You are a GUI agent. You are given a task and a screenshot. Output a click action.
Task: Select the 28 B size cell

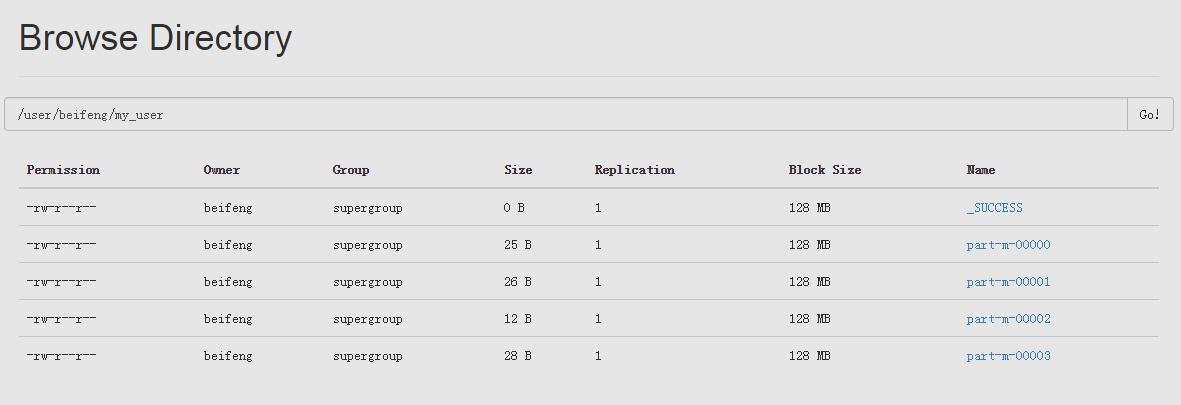click(517, 355)
